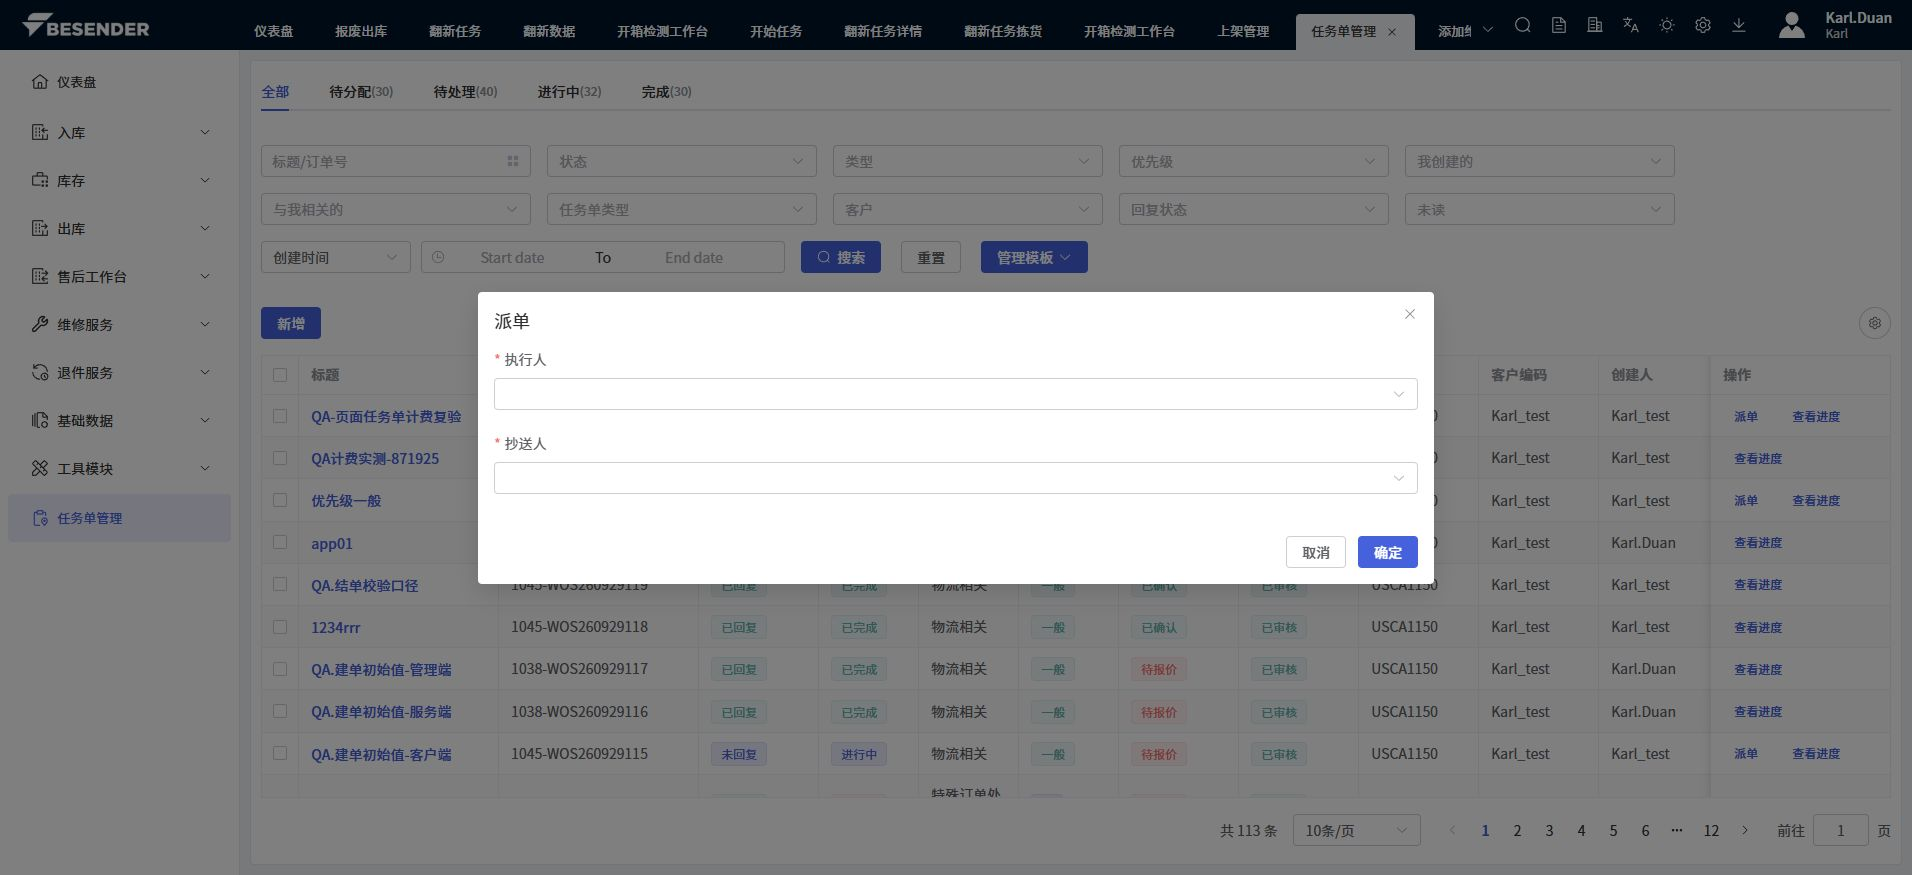Click the 工具模块 icon in sidebar
This screenshot has height=875, width=1912.
tap(40, 468)
